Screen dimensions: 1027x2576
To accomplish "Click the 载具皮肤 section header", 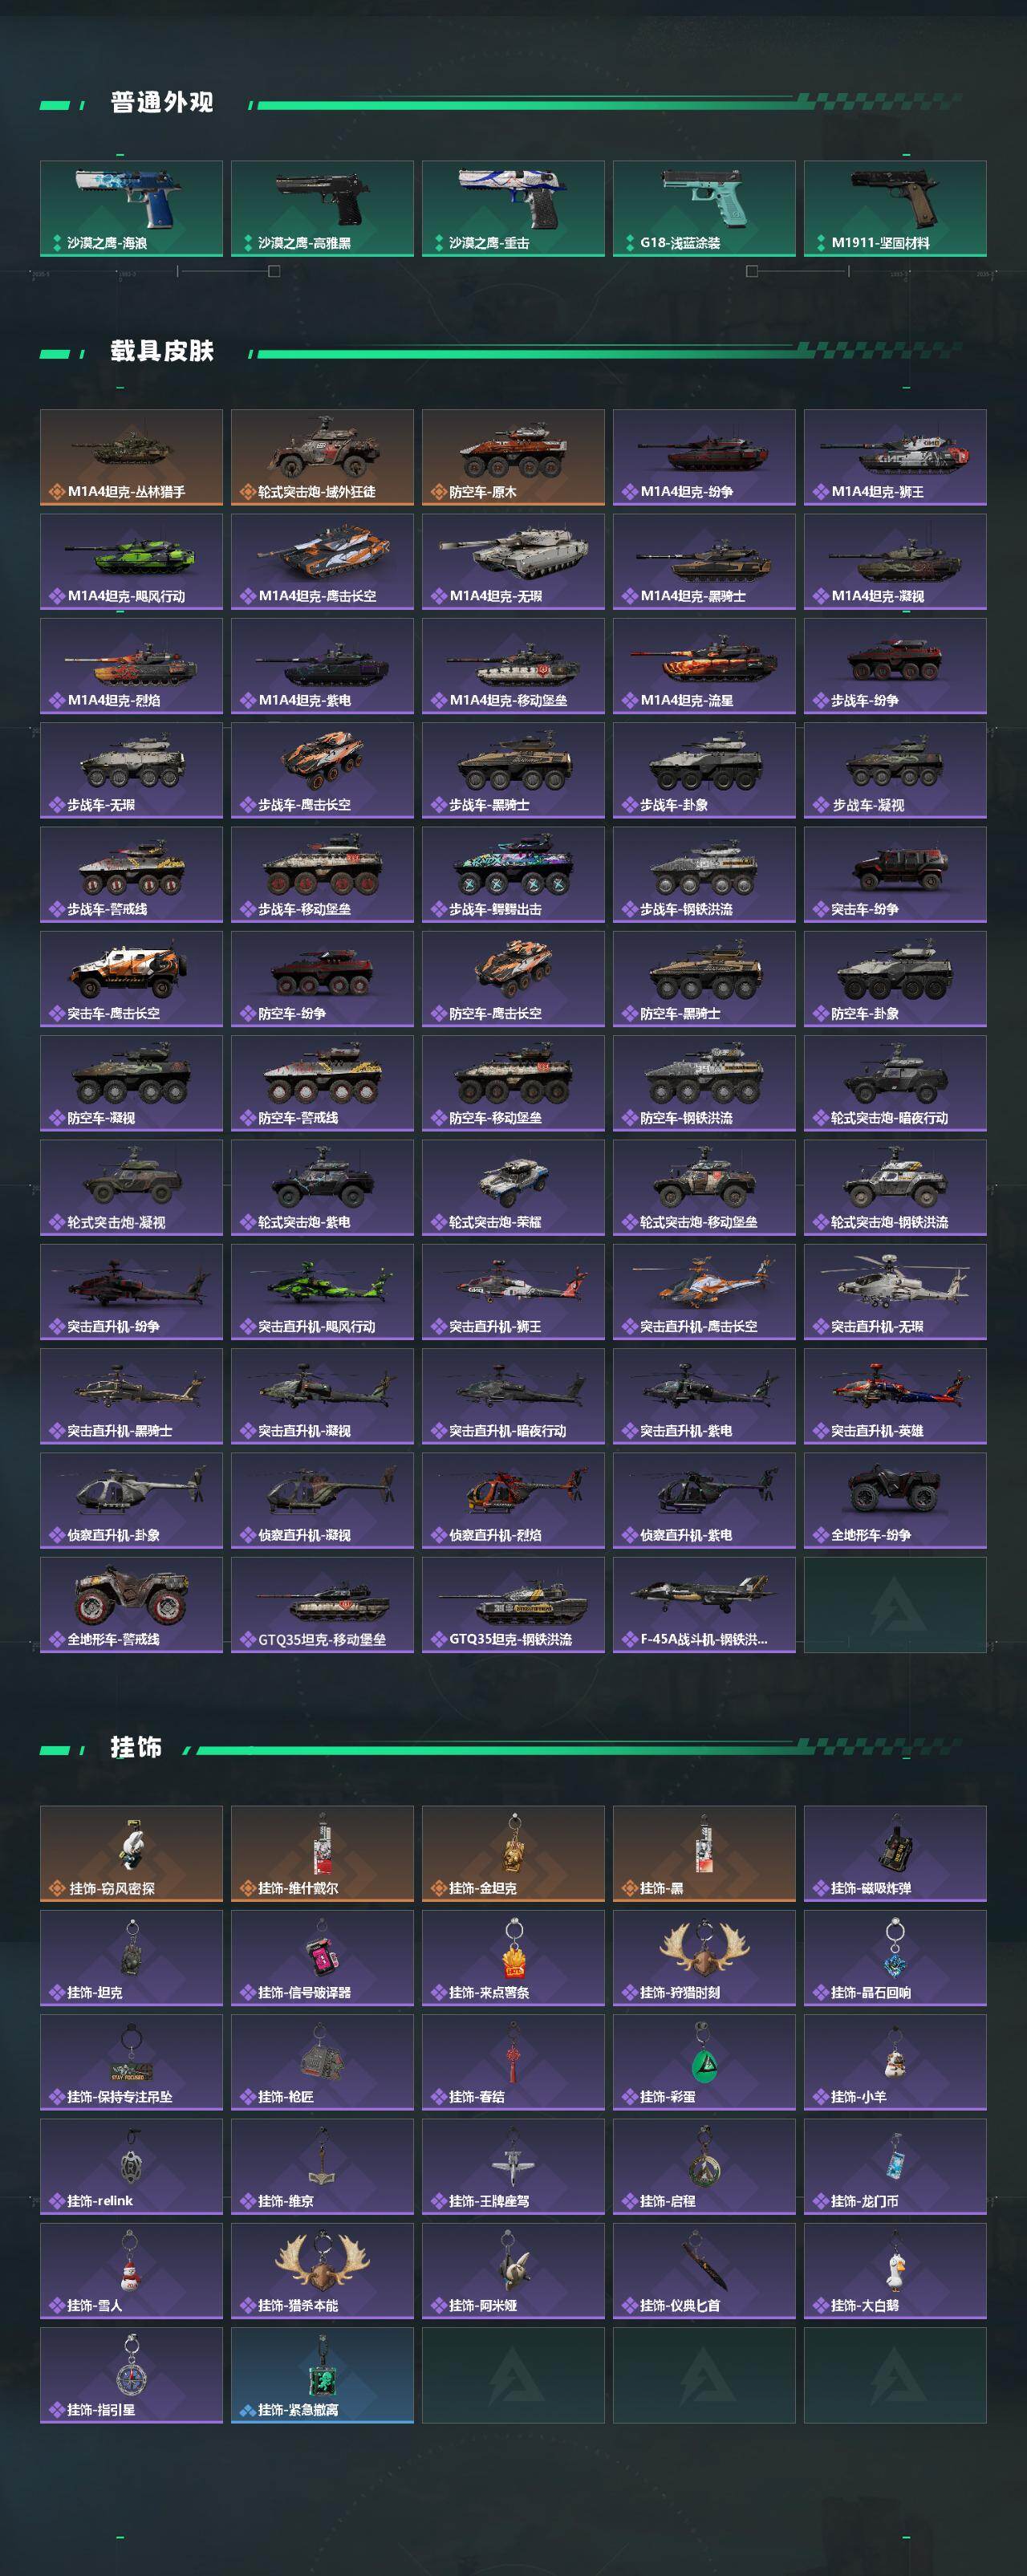I will coord(162,351).
